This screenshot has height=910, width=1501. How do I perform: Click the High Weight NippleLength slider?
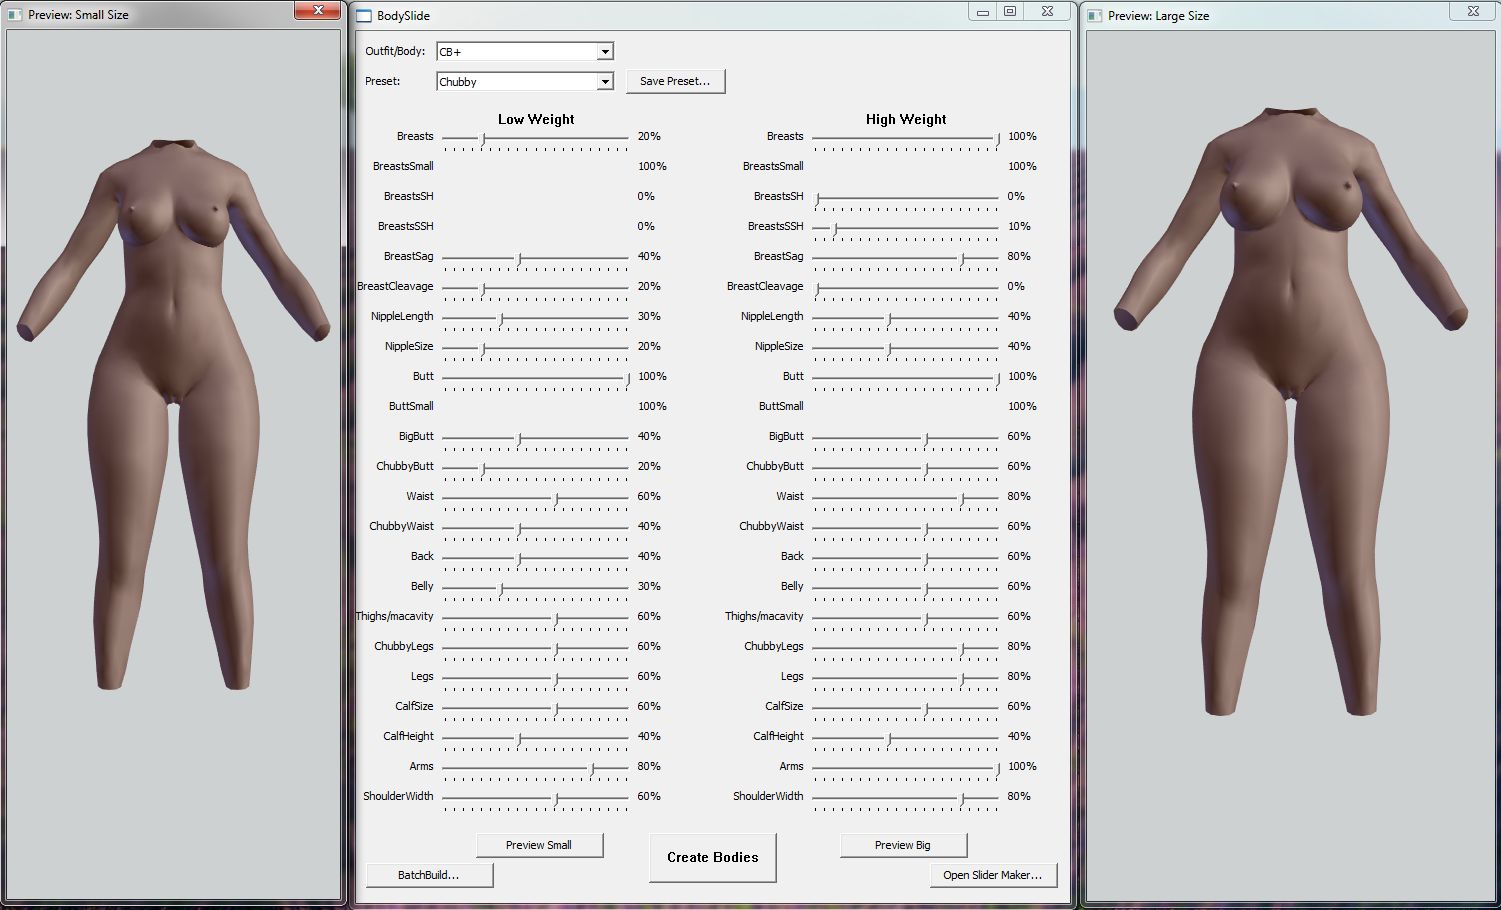[905, 321]
